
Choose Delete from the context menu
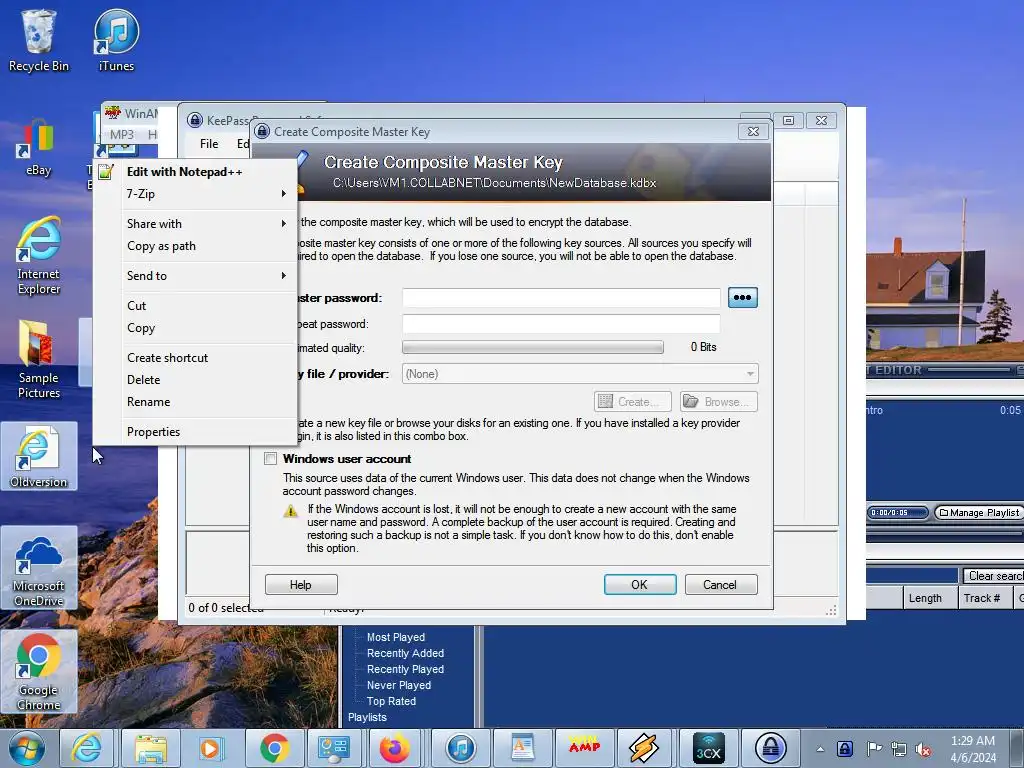[x=196, y=379]
